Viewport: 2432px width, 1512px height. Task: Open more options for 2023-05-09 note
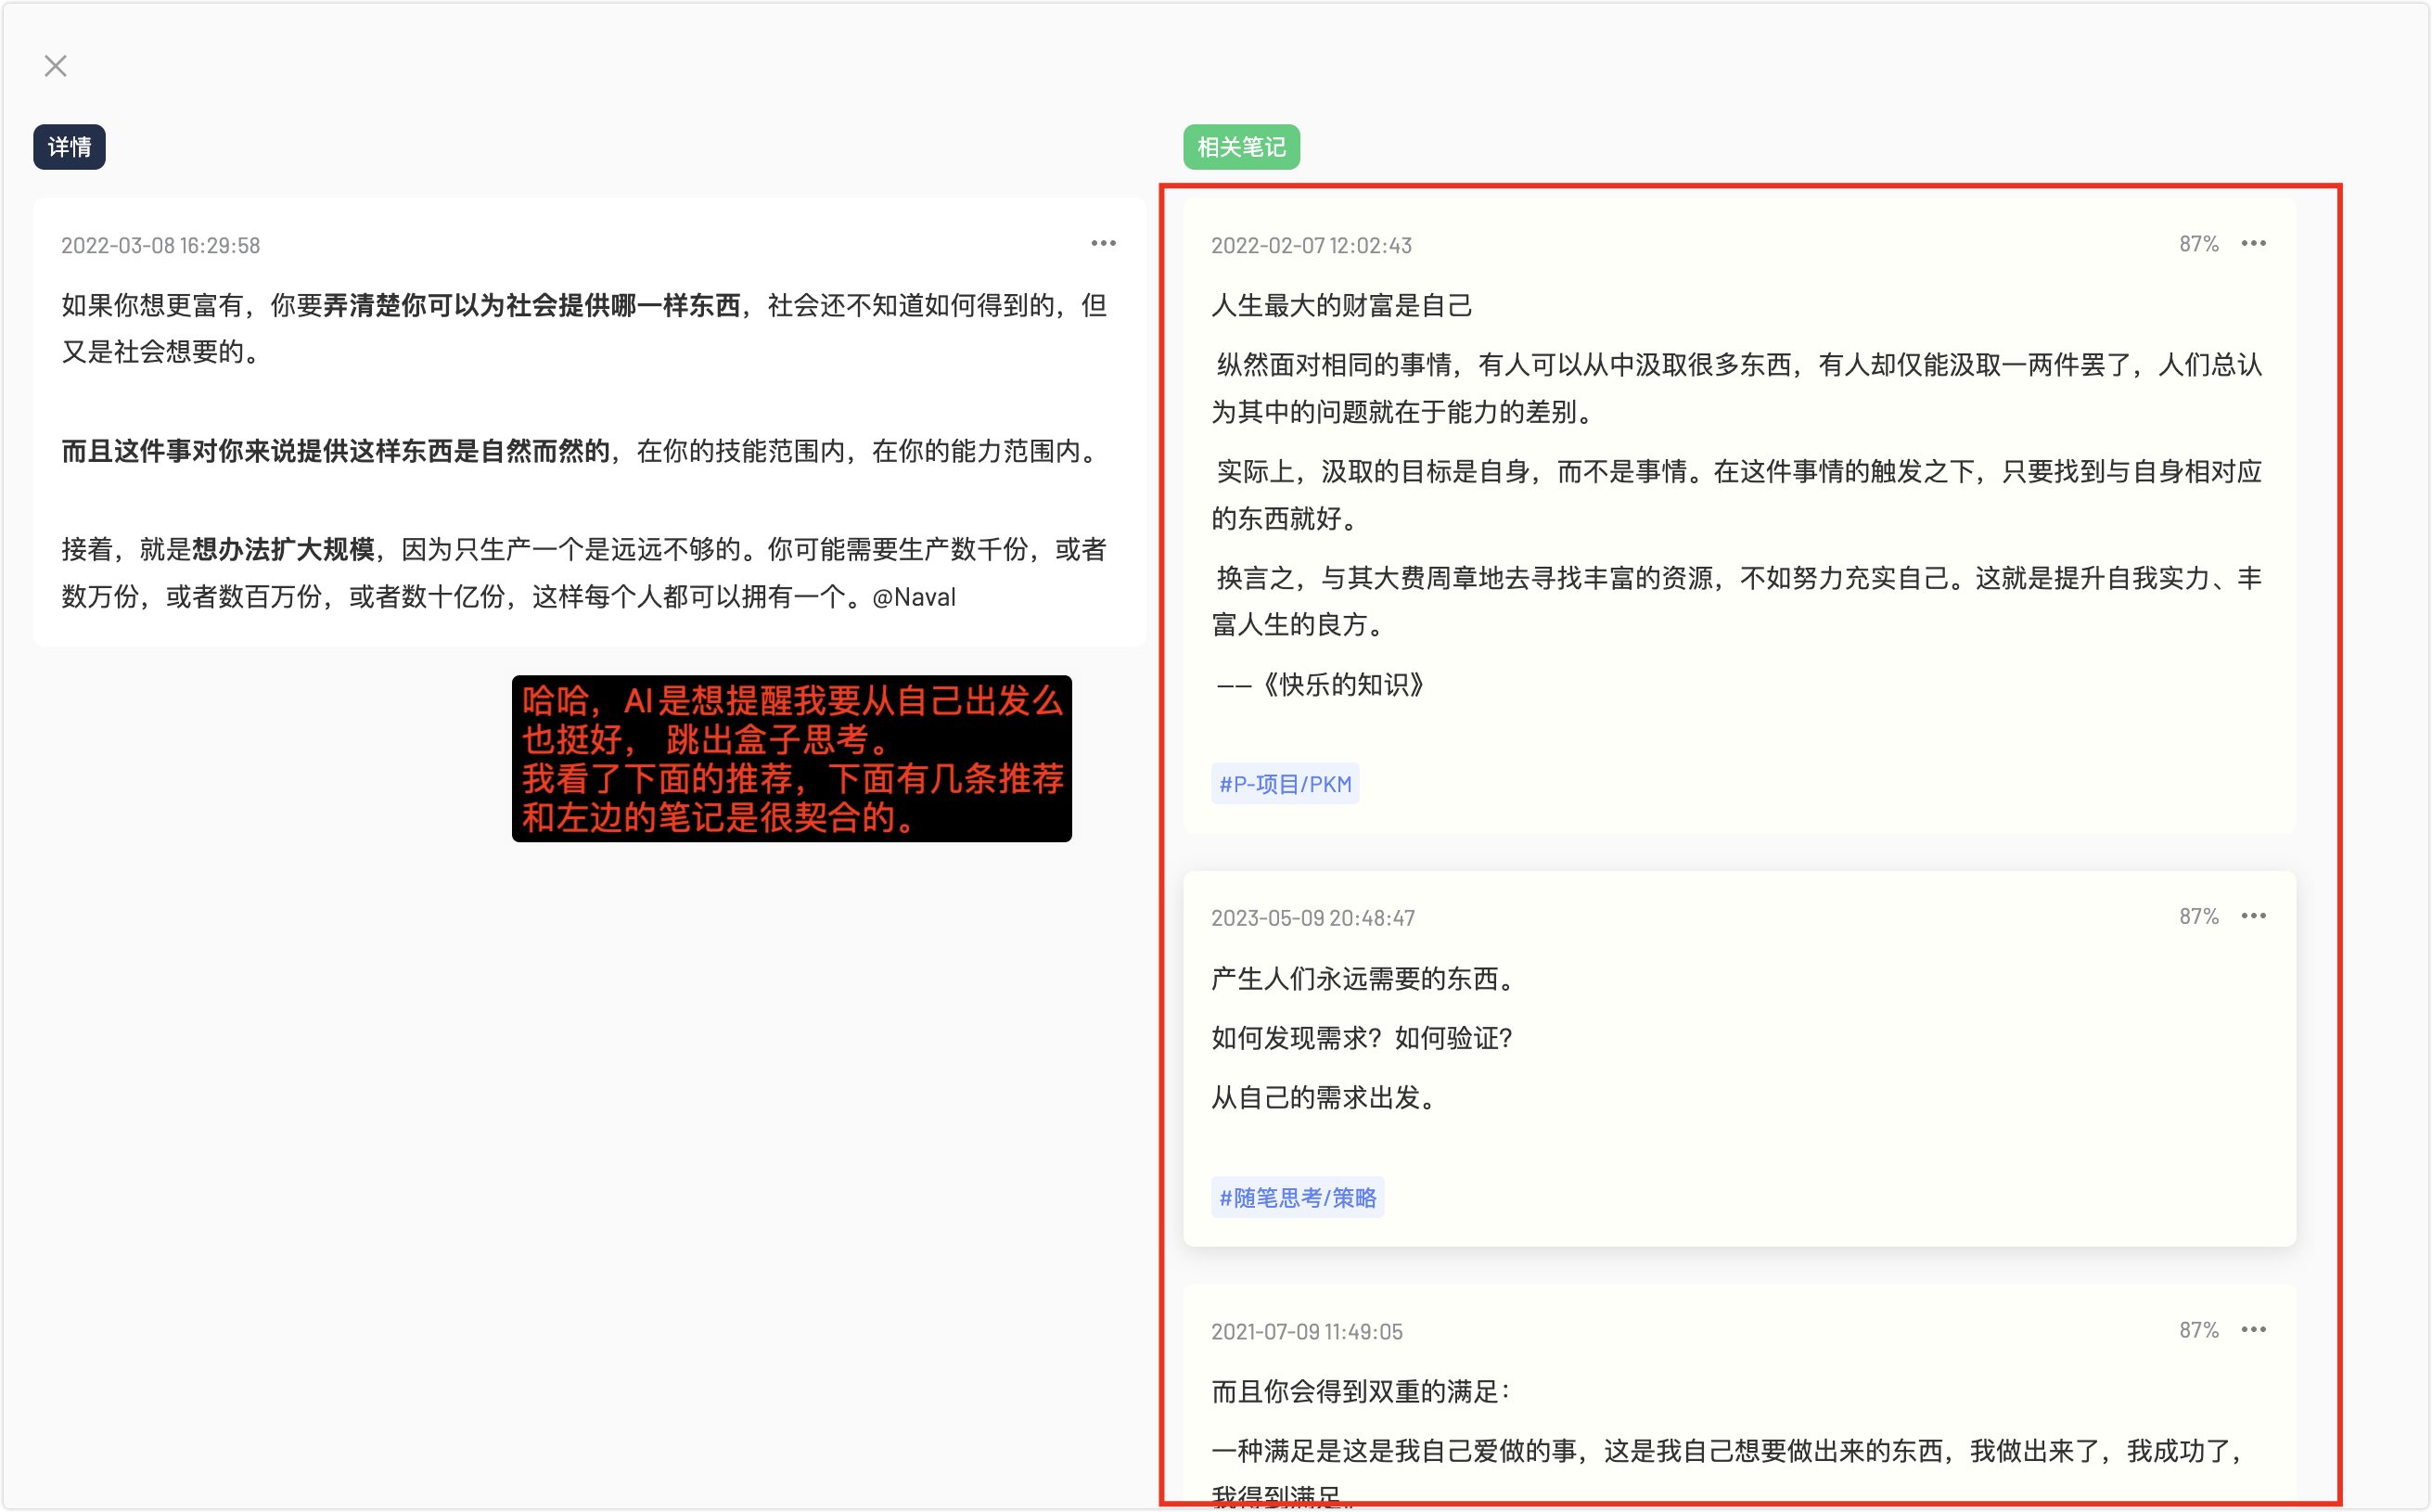(2253, 916)
